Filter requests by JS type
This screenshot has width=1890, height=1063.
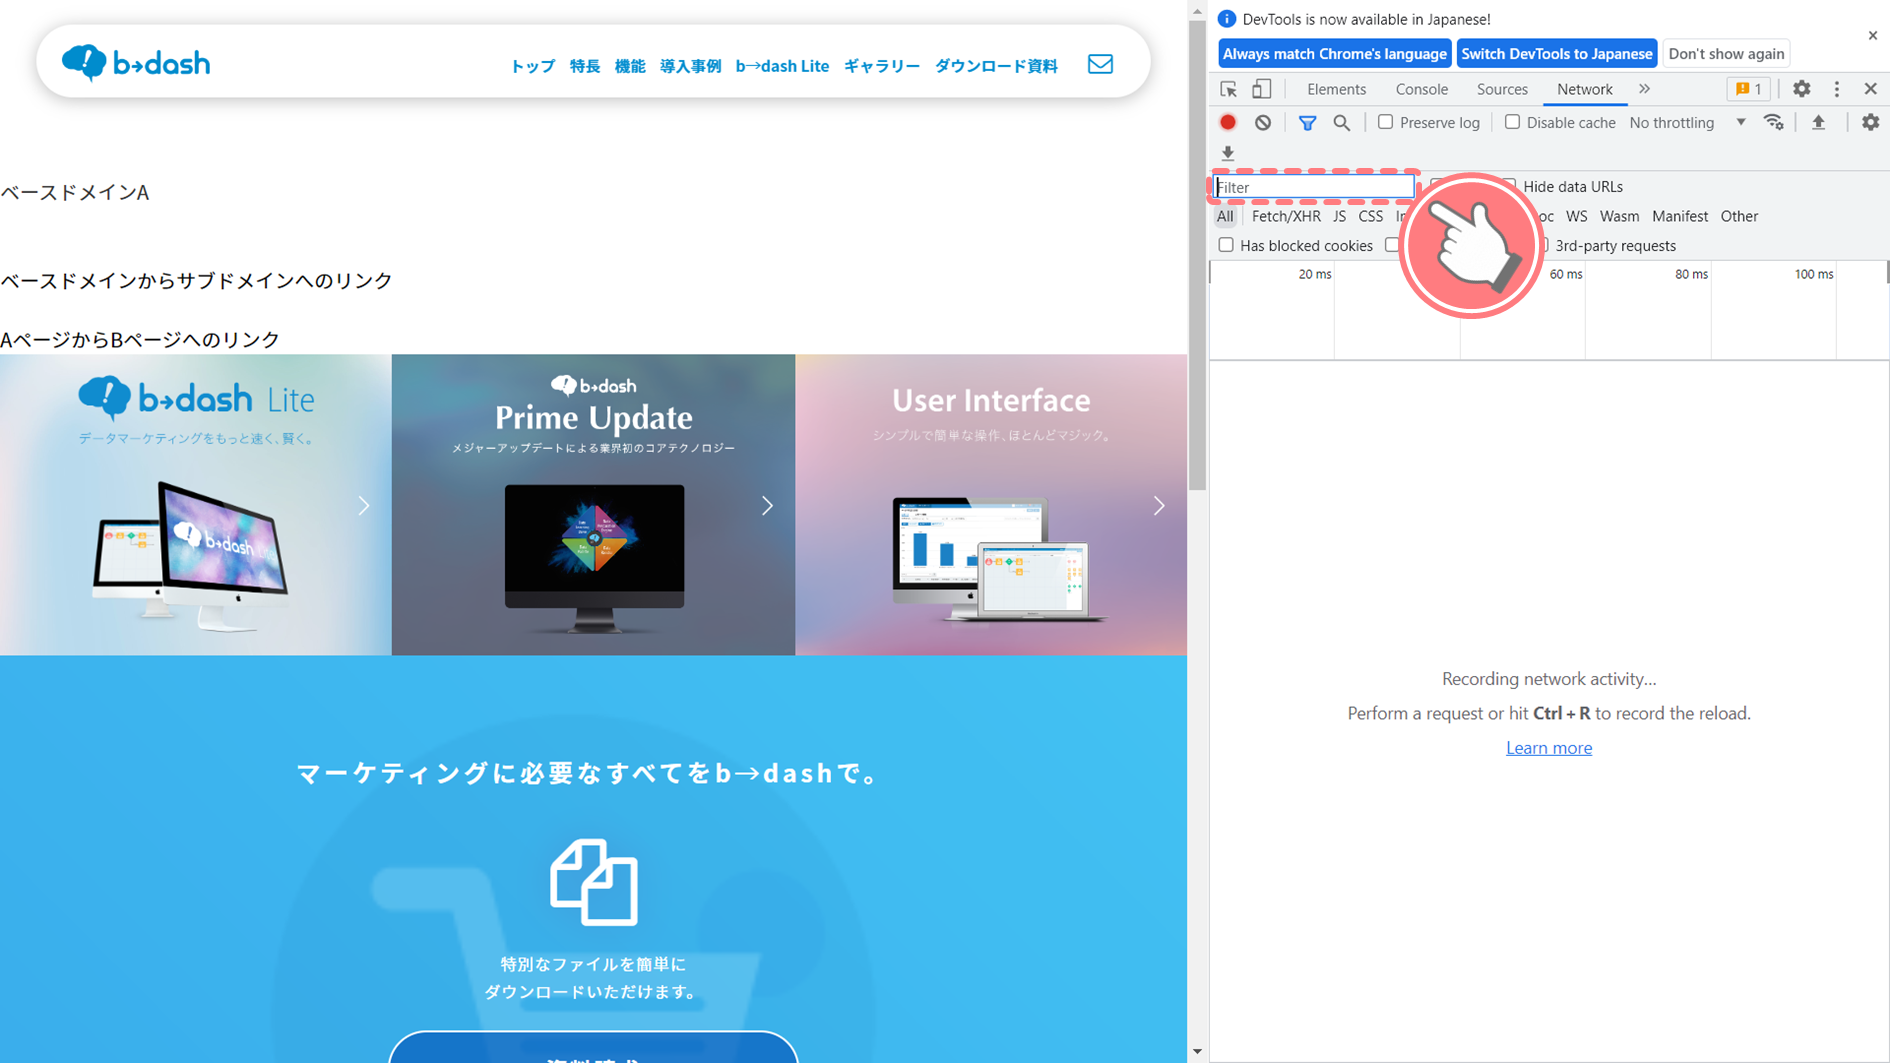click(x=1339, y=216)
